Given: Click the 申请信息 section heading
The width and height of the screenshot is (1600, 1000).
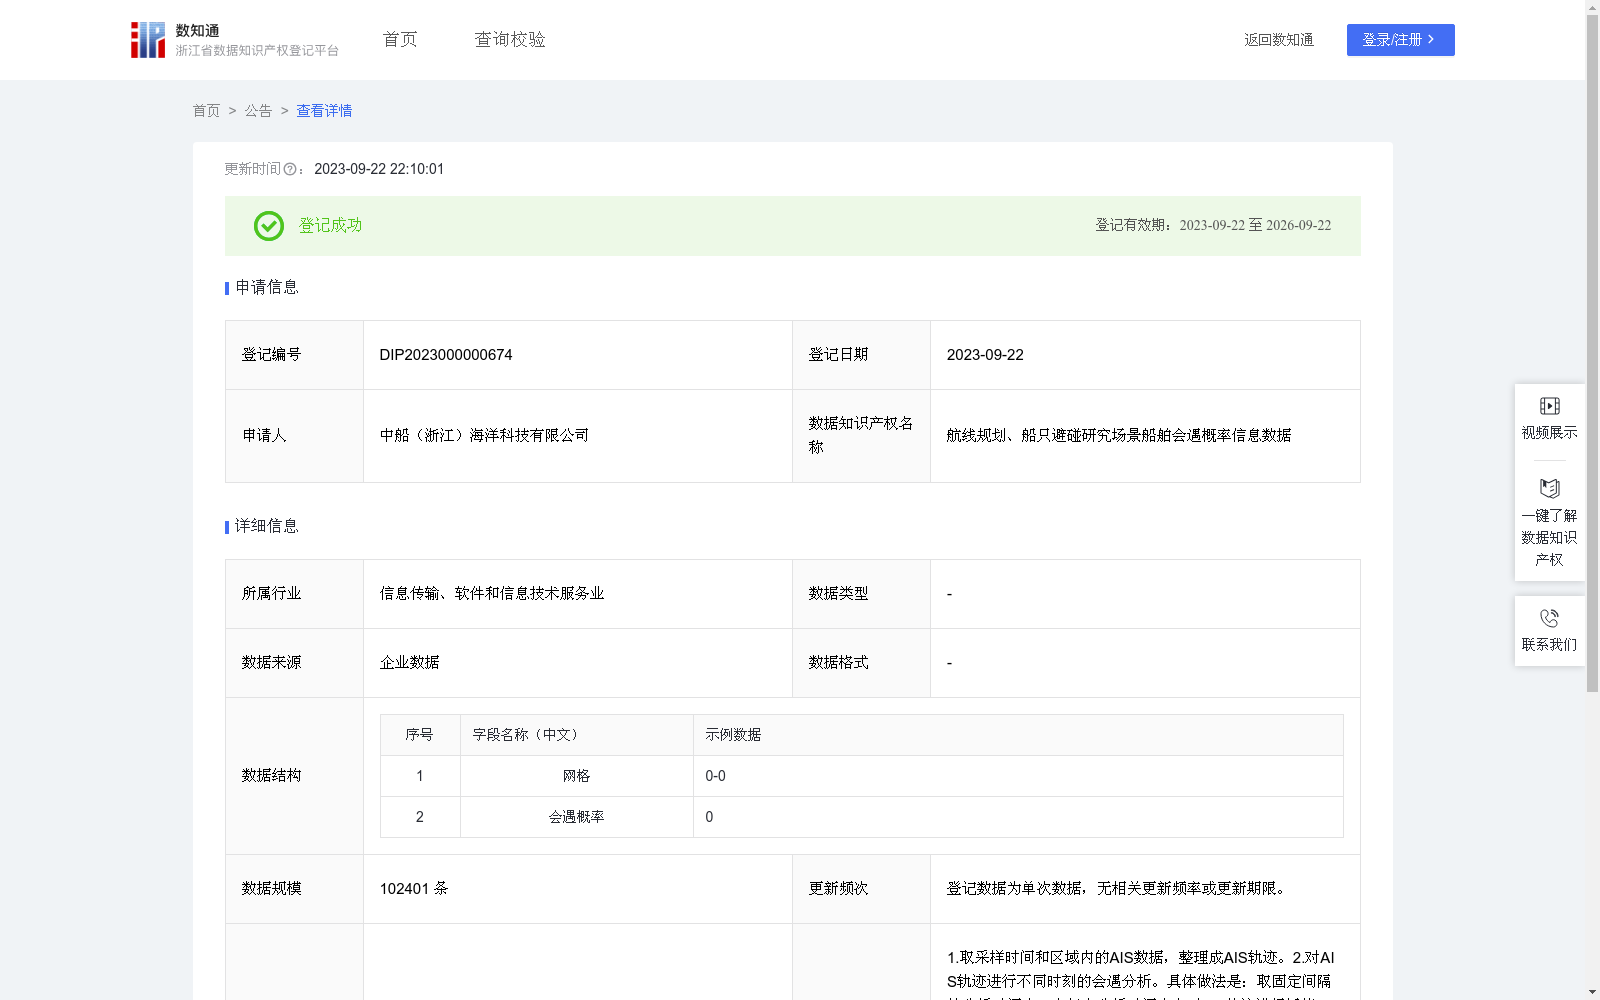Looking at the screenshot, I should click(x=267, y=288).
